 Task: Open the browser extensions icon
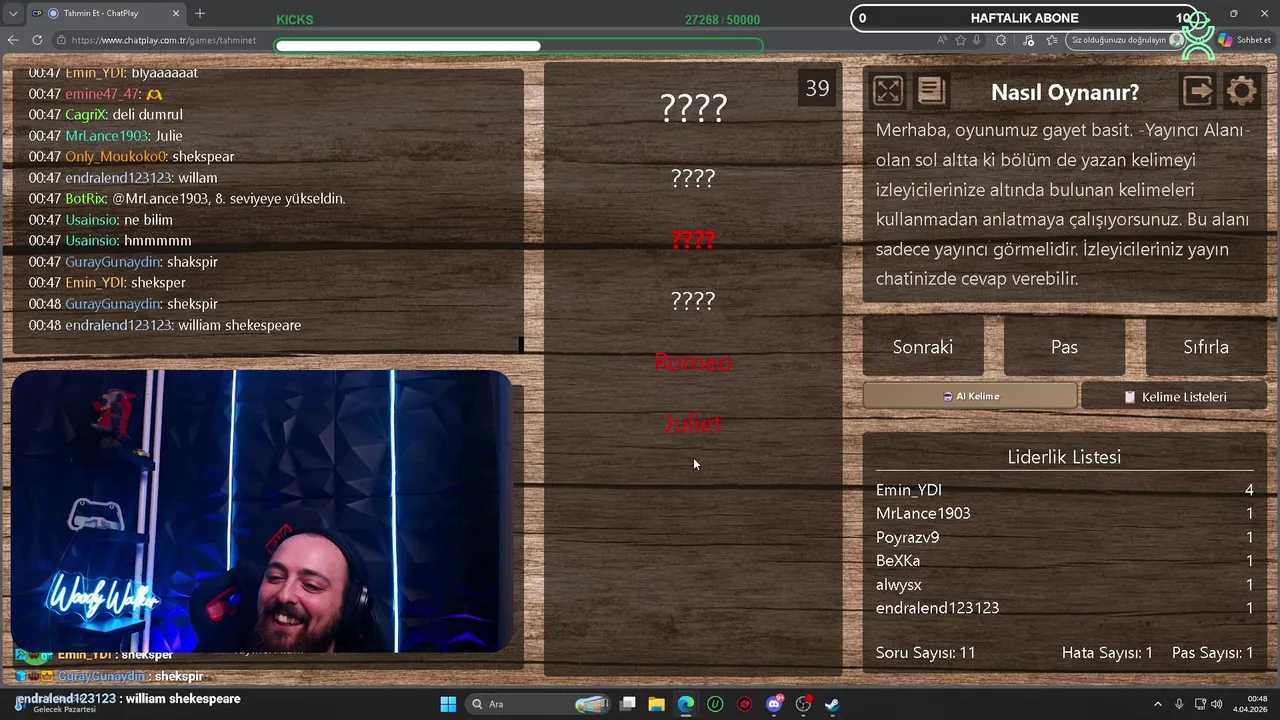click(x=1001, y=40)
